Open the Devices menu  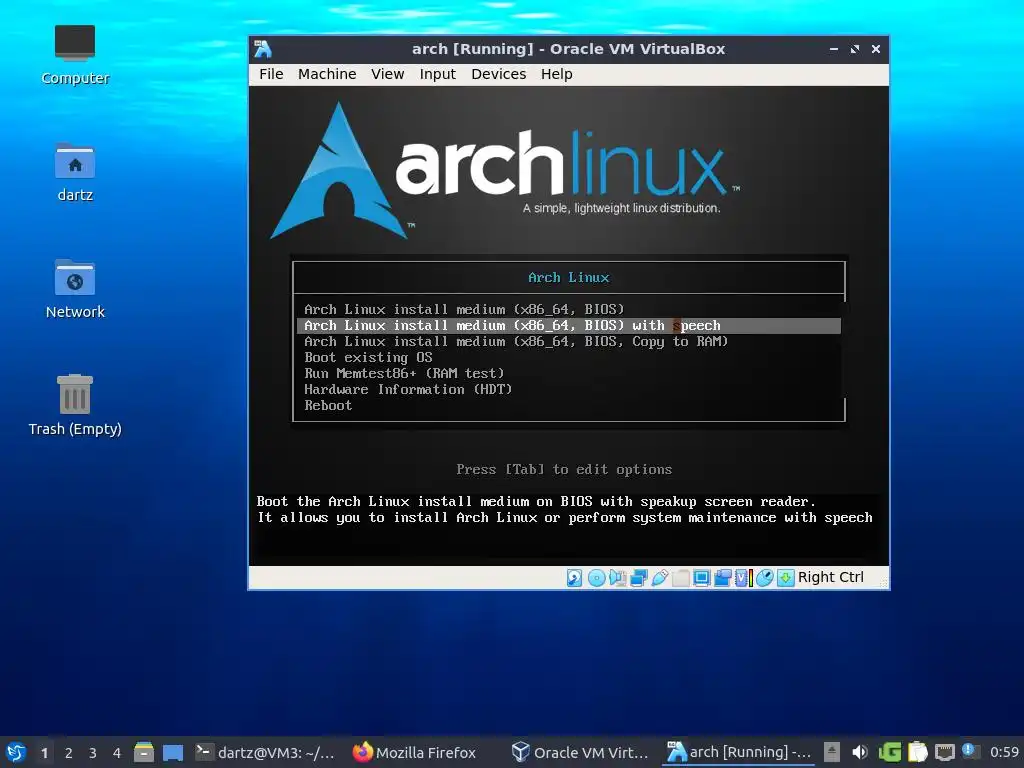pos(499,74)
